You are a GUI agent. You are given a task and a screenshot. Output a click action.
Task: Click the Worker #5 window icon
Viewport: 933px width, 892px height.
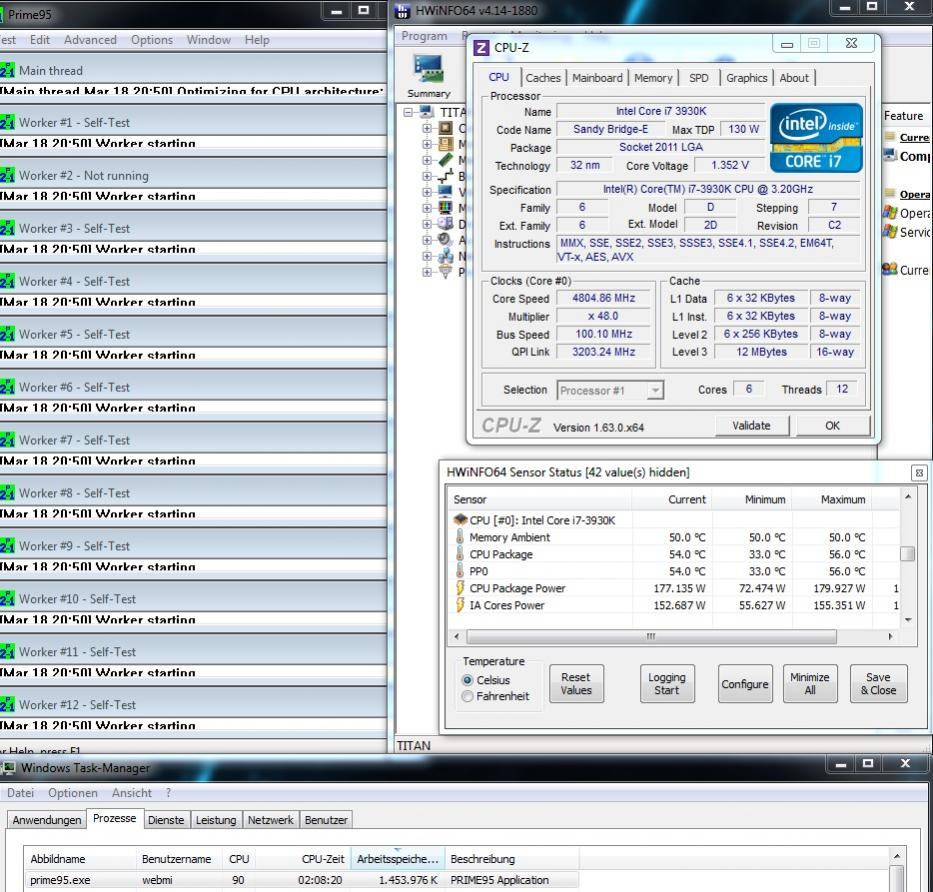[7, 334]
